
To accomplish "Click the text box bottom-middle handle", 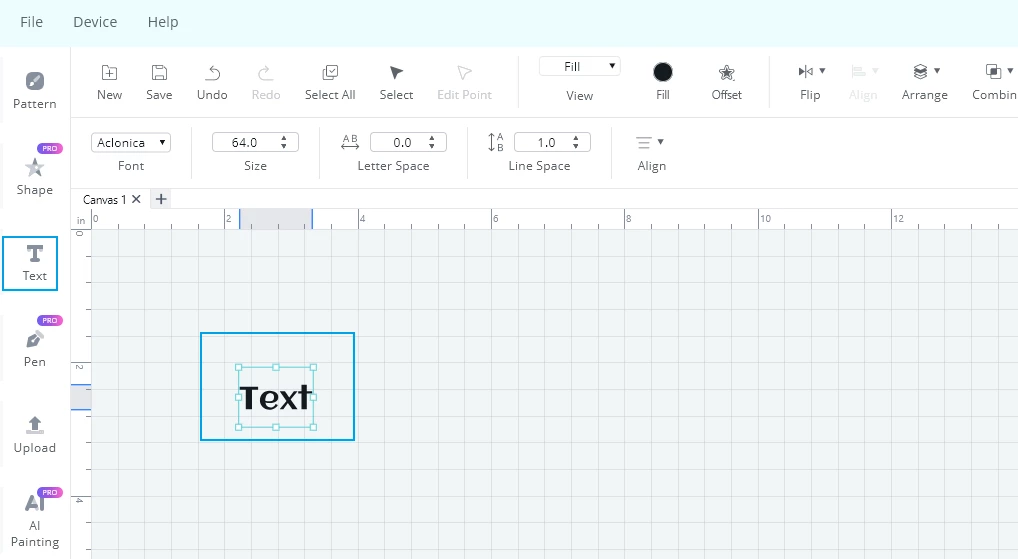I will click(276, 427).
